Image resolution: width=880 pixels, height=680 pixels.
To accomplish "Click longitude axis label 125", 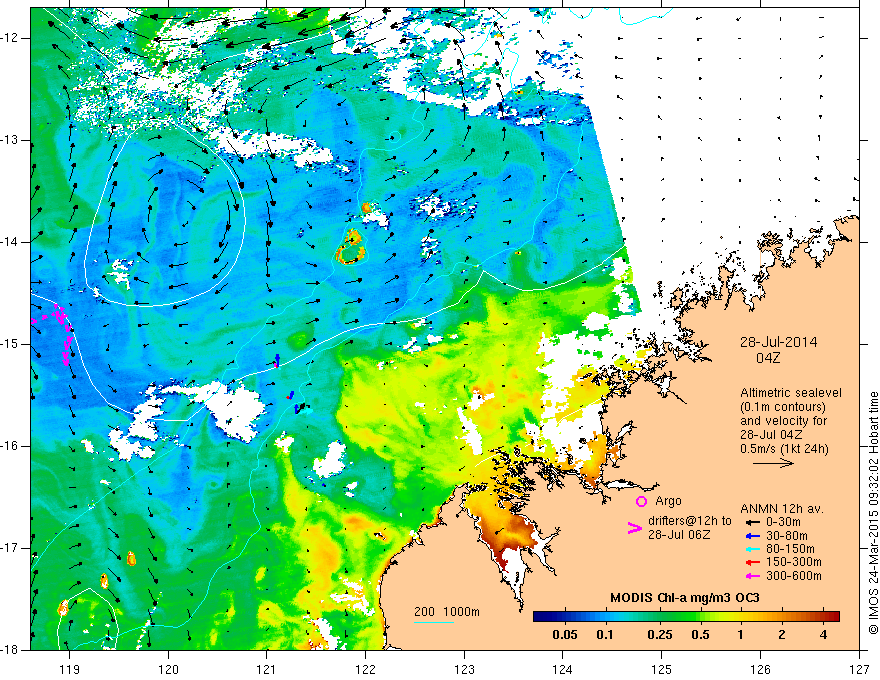I will [662, 670].
